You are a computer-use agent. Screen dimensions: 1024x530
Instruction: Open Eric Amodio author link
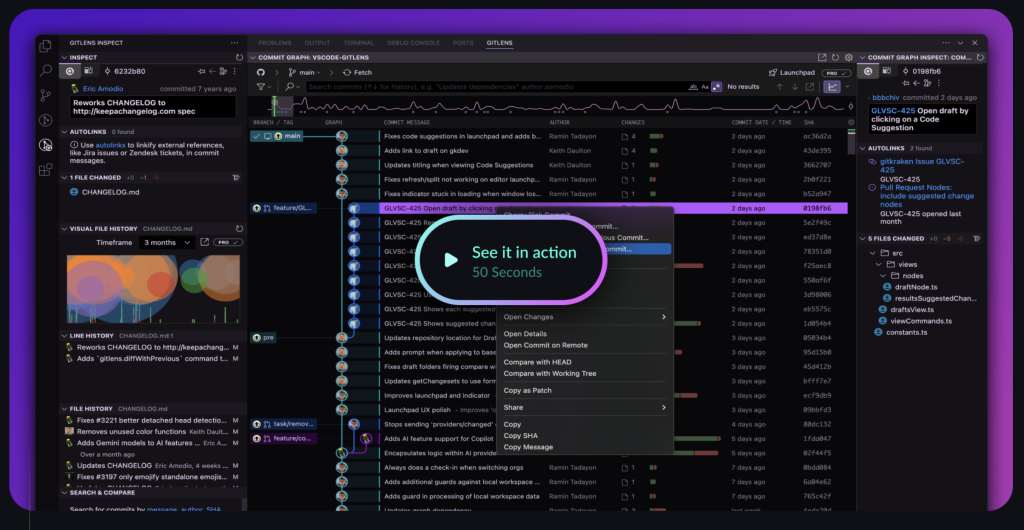[x=103, y=89]
